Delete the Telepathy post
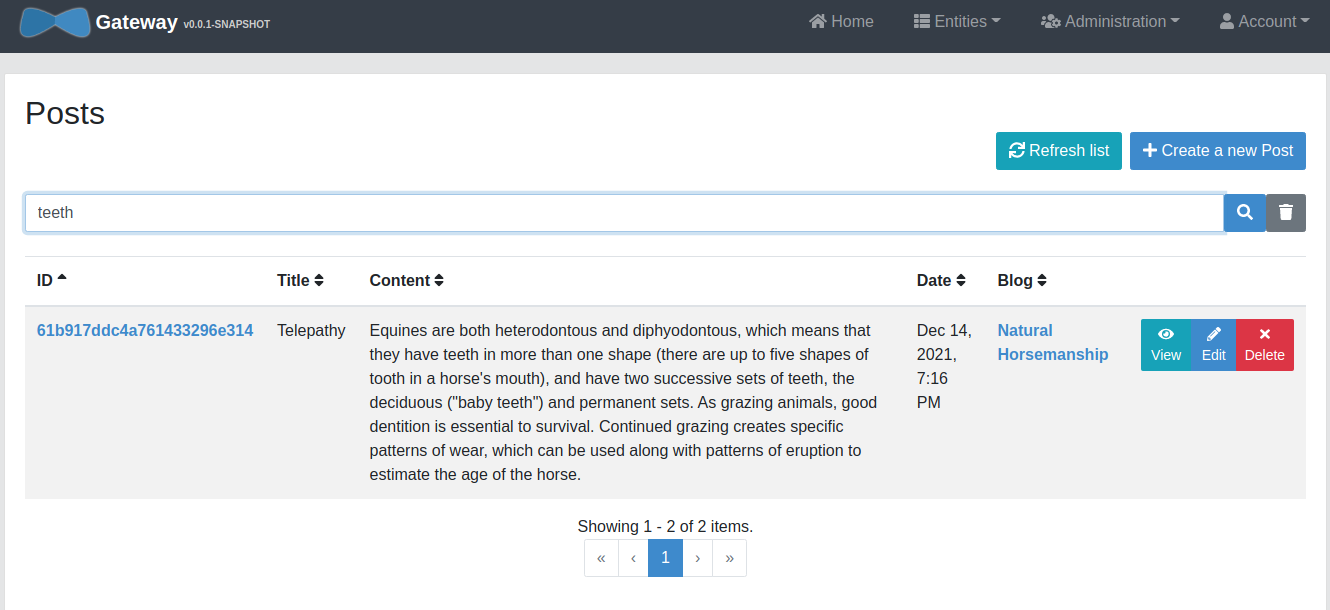Screen dimensions: 1330x610 coord(1264,345)
